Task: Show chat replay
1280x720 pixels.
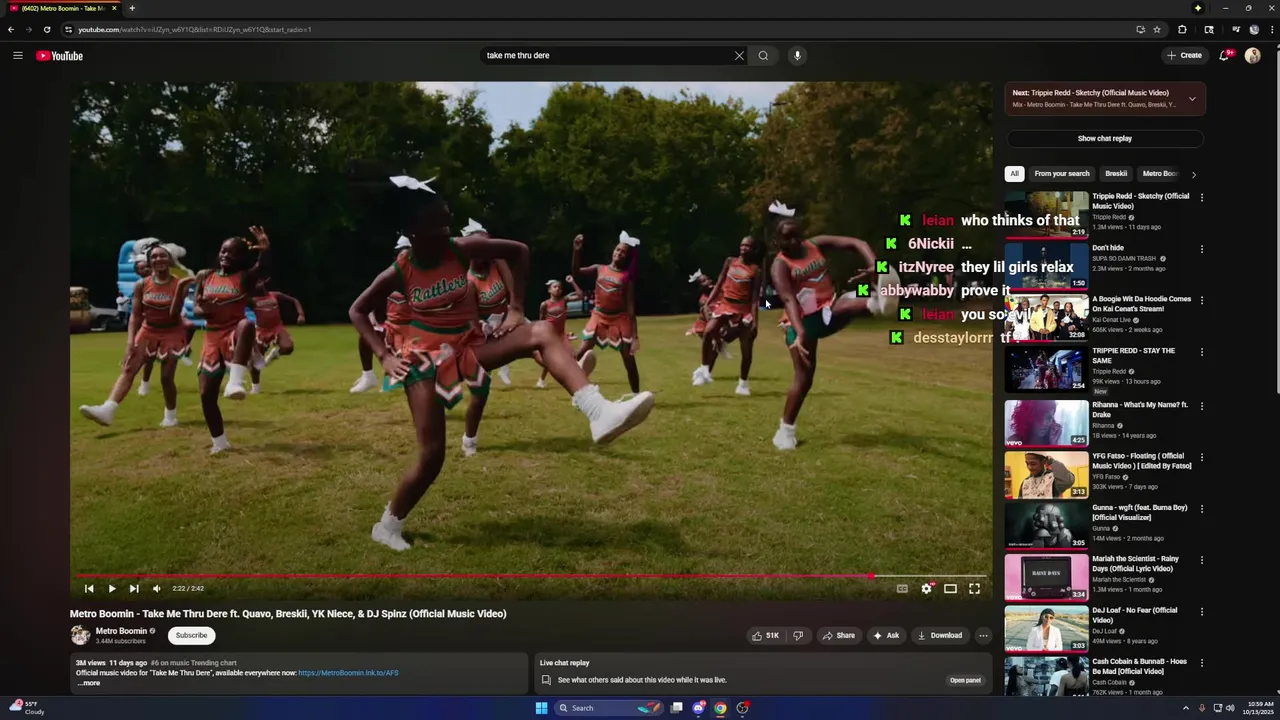Action: click(1105, 138)
